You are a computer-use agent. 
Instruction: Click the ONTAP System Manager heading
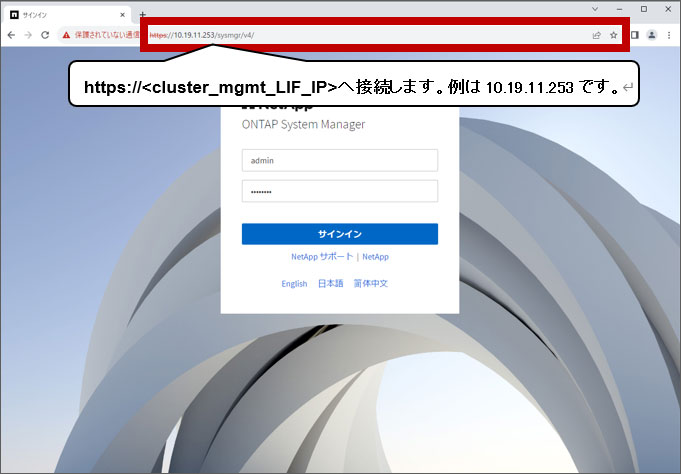coord(303,124)
